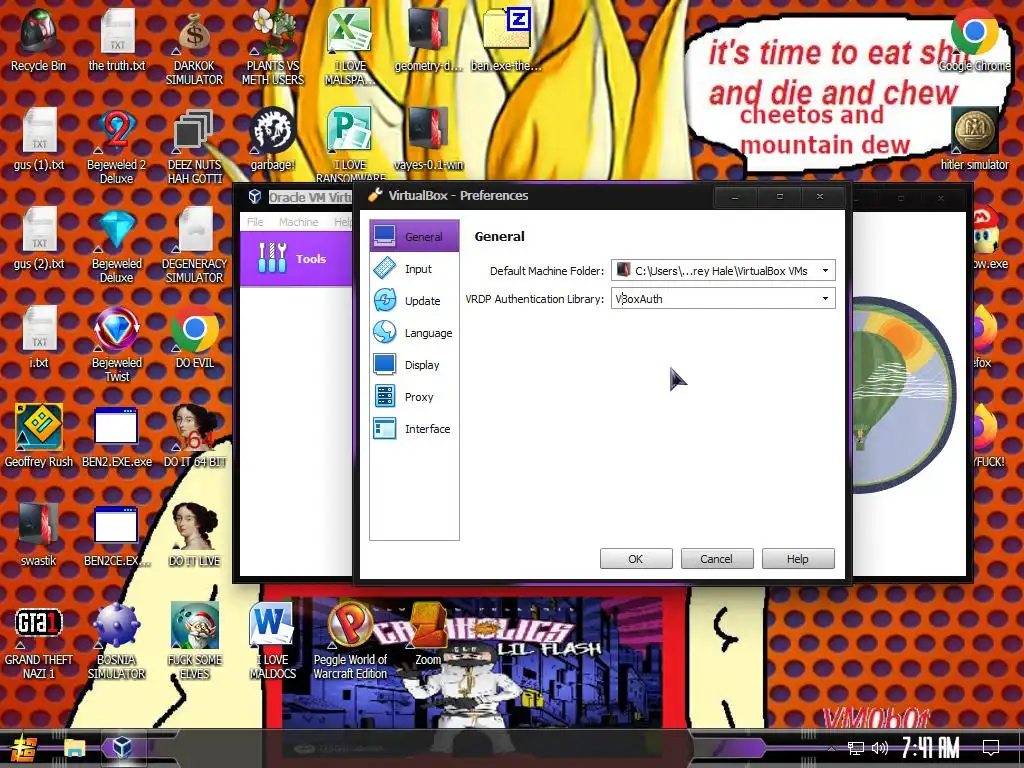Open the Proxy preferences page
This screenshot has height=768, width=1024.
[x=414, y=396]
